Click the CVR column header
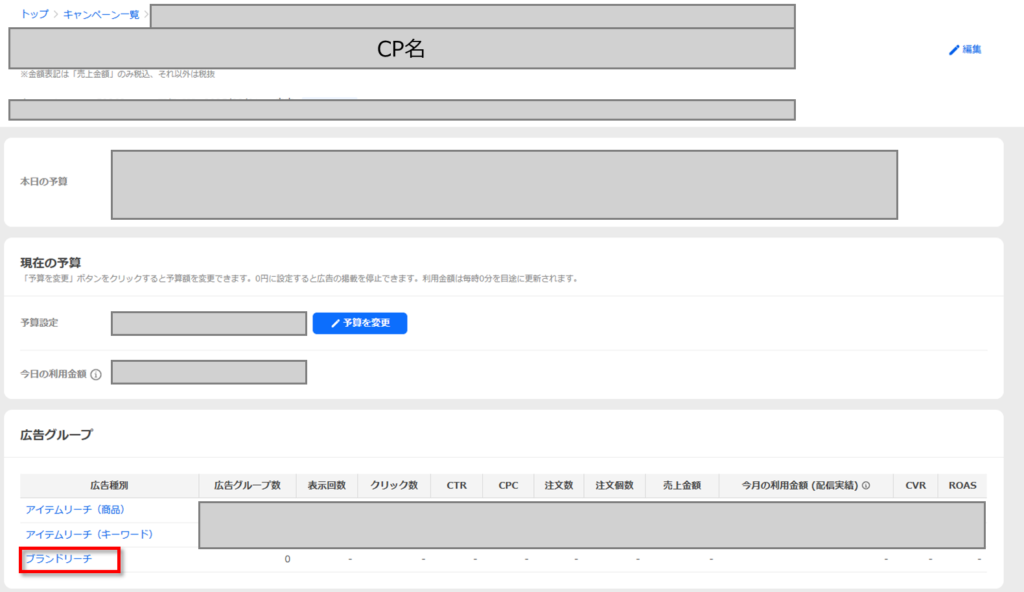Image resolution: width=1024 pixels, height=592 pixels. (x=915, y=486)
